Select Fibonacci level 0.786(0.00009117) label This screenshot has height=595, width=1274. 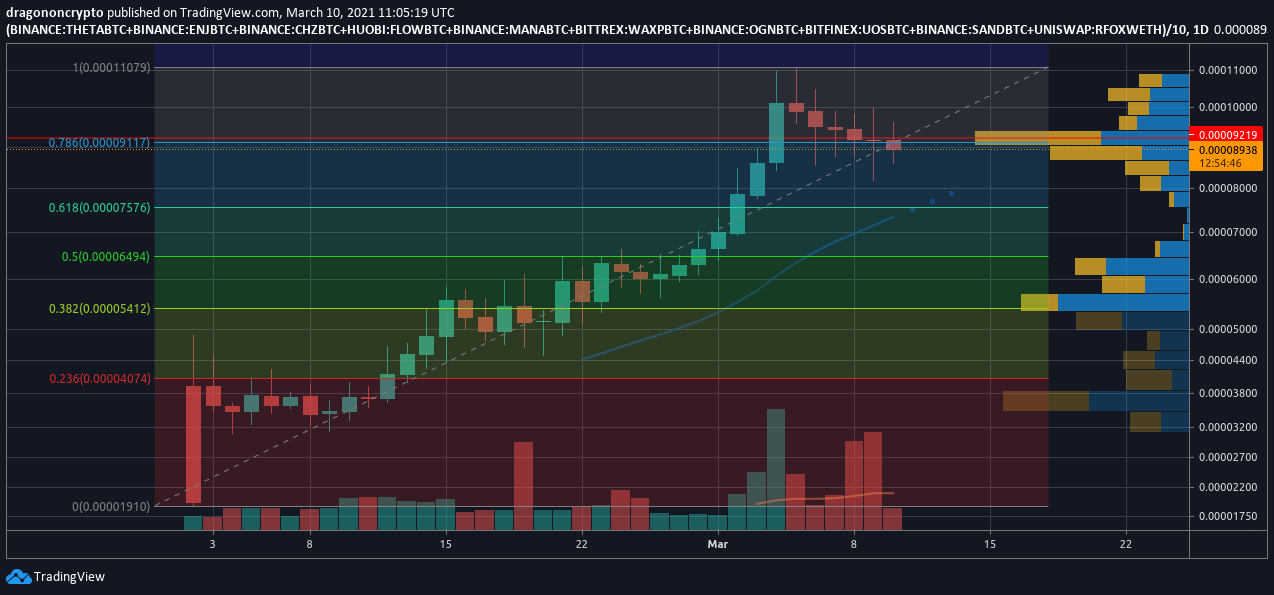(99, 143)
